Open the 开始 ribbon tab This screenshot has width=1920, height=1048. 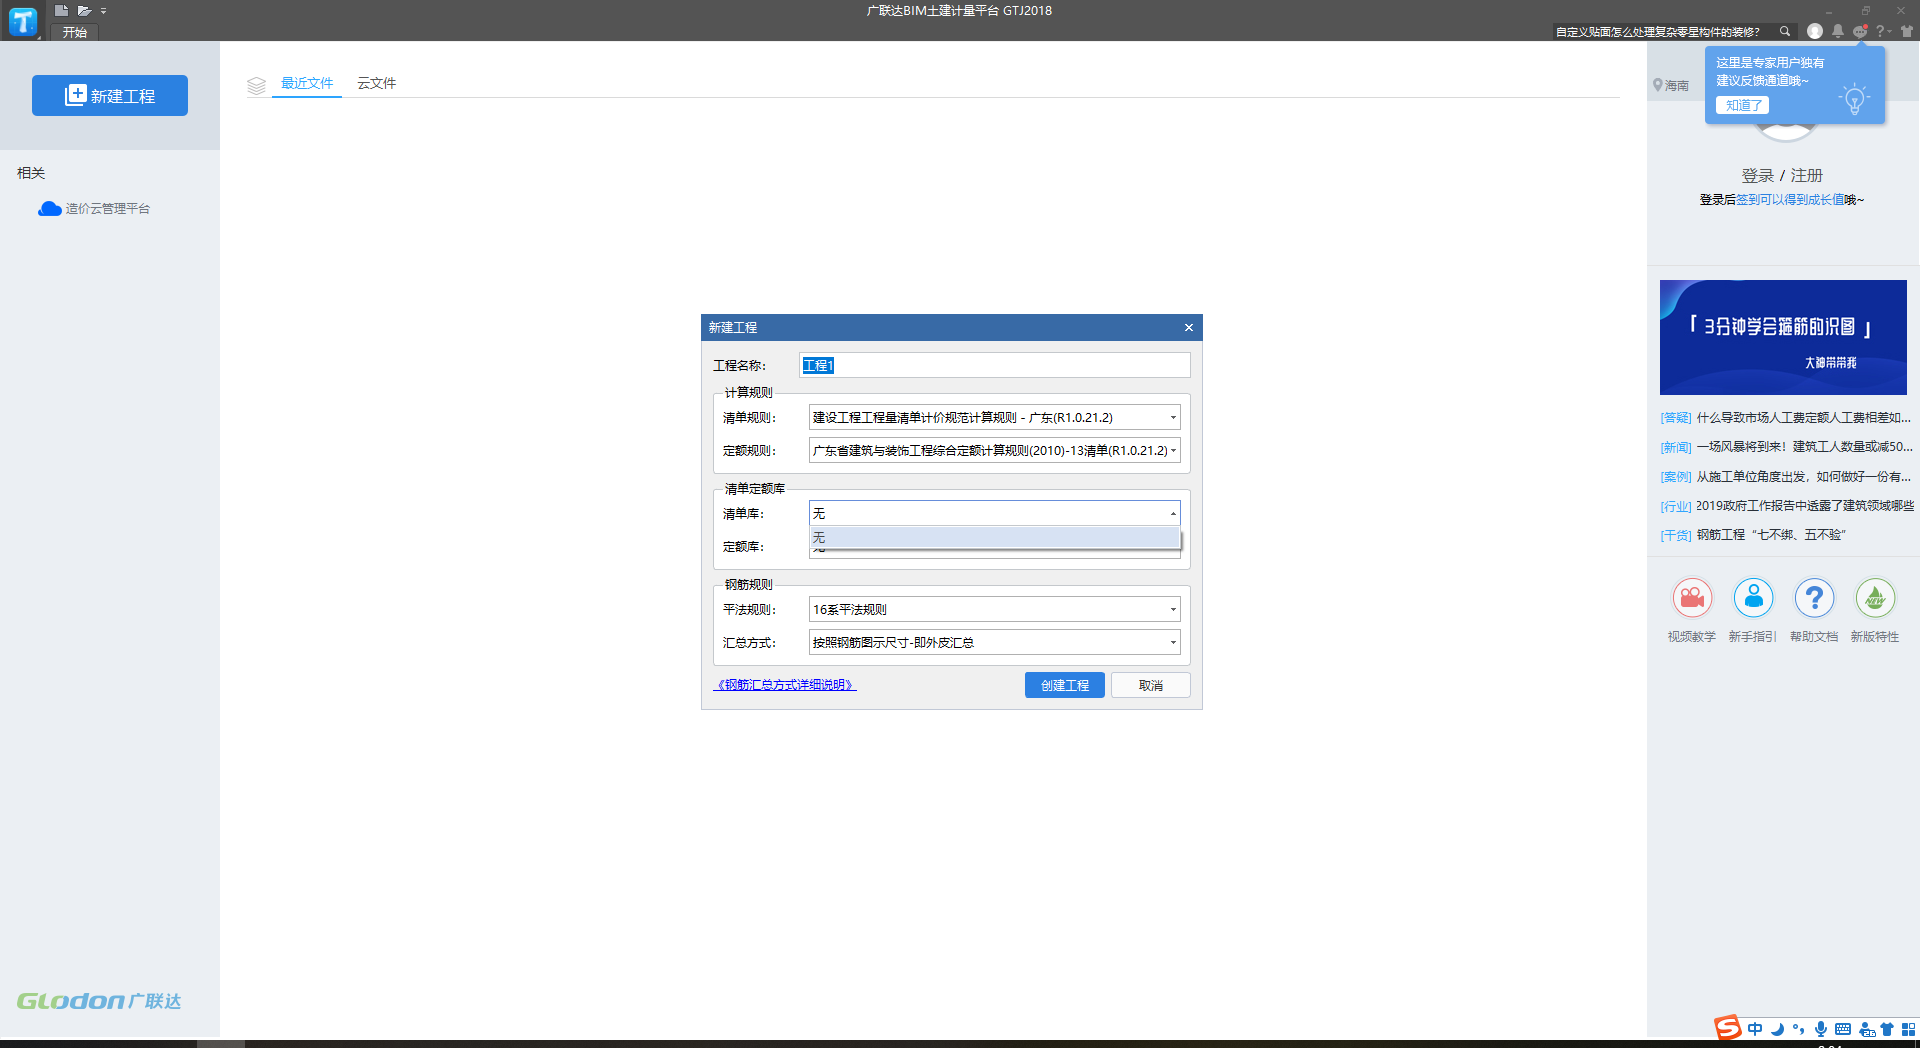click(75, 32)
